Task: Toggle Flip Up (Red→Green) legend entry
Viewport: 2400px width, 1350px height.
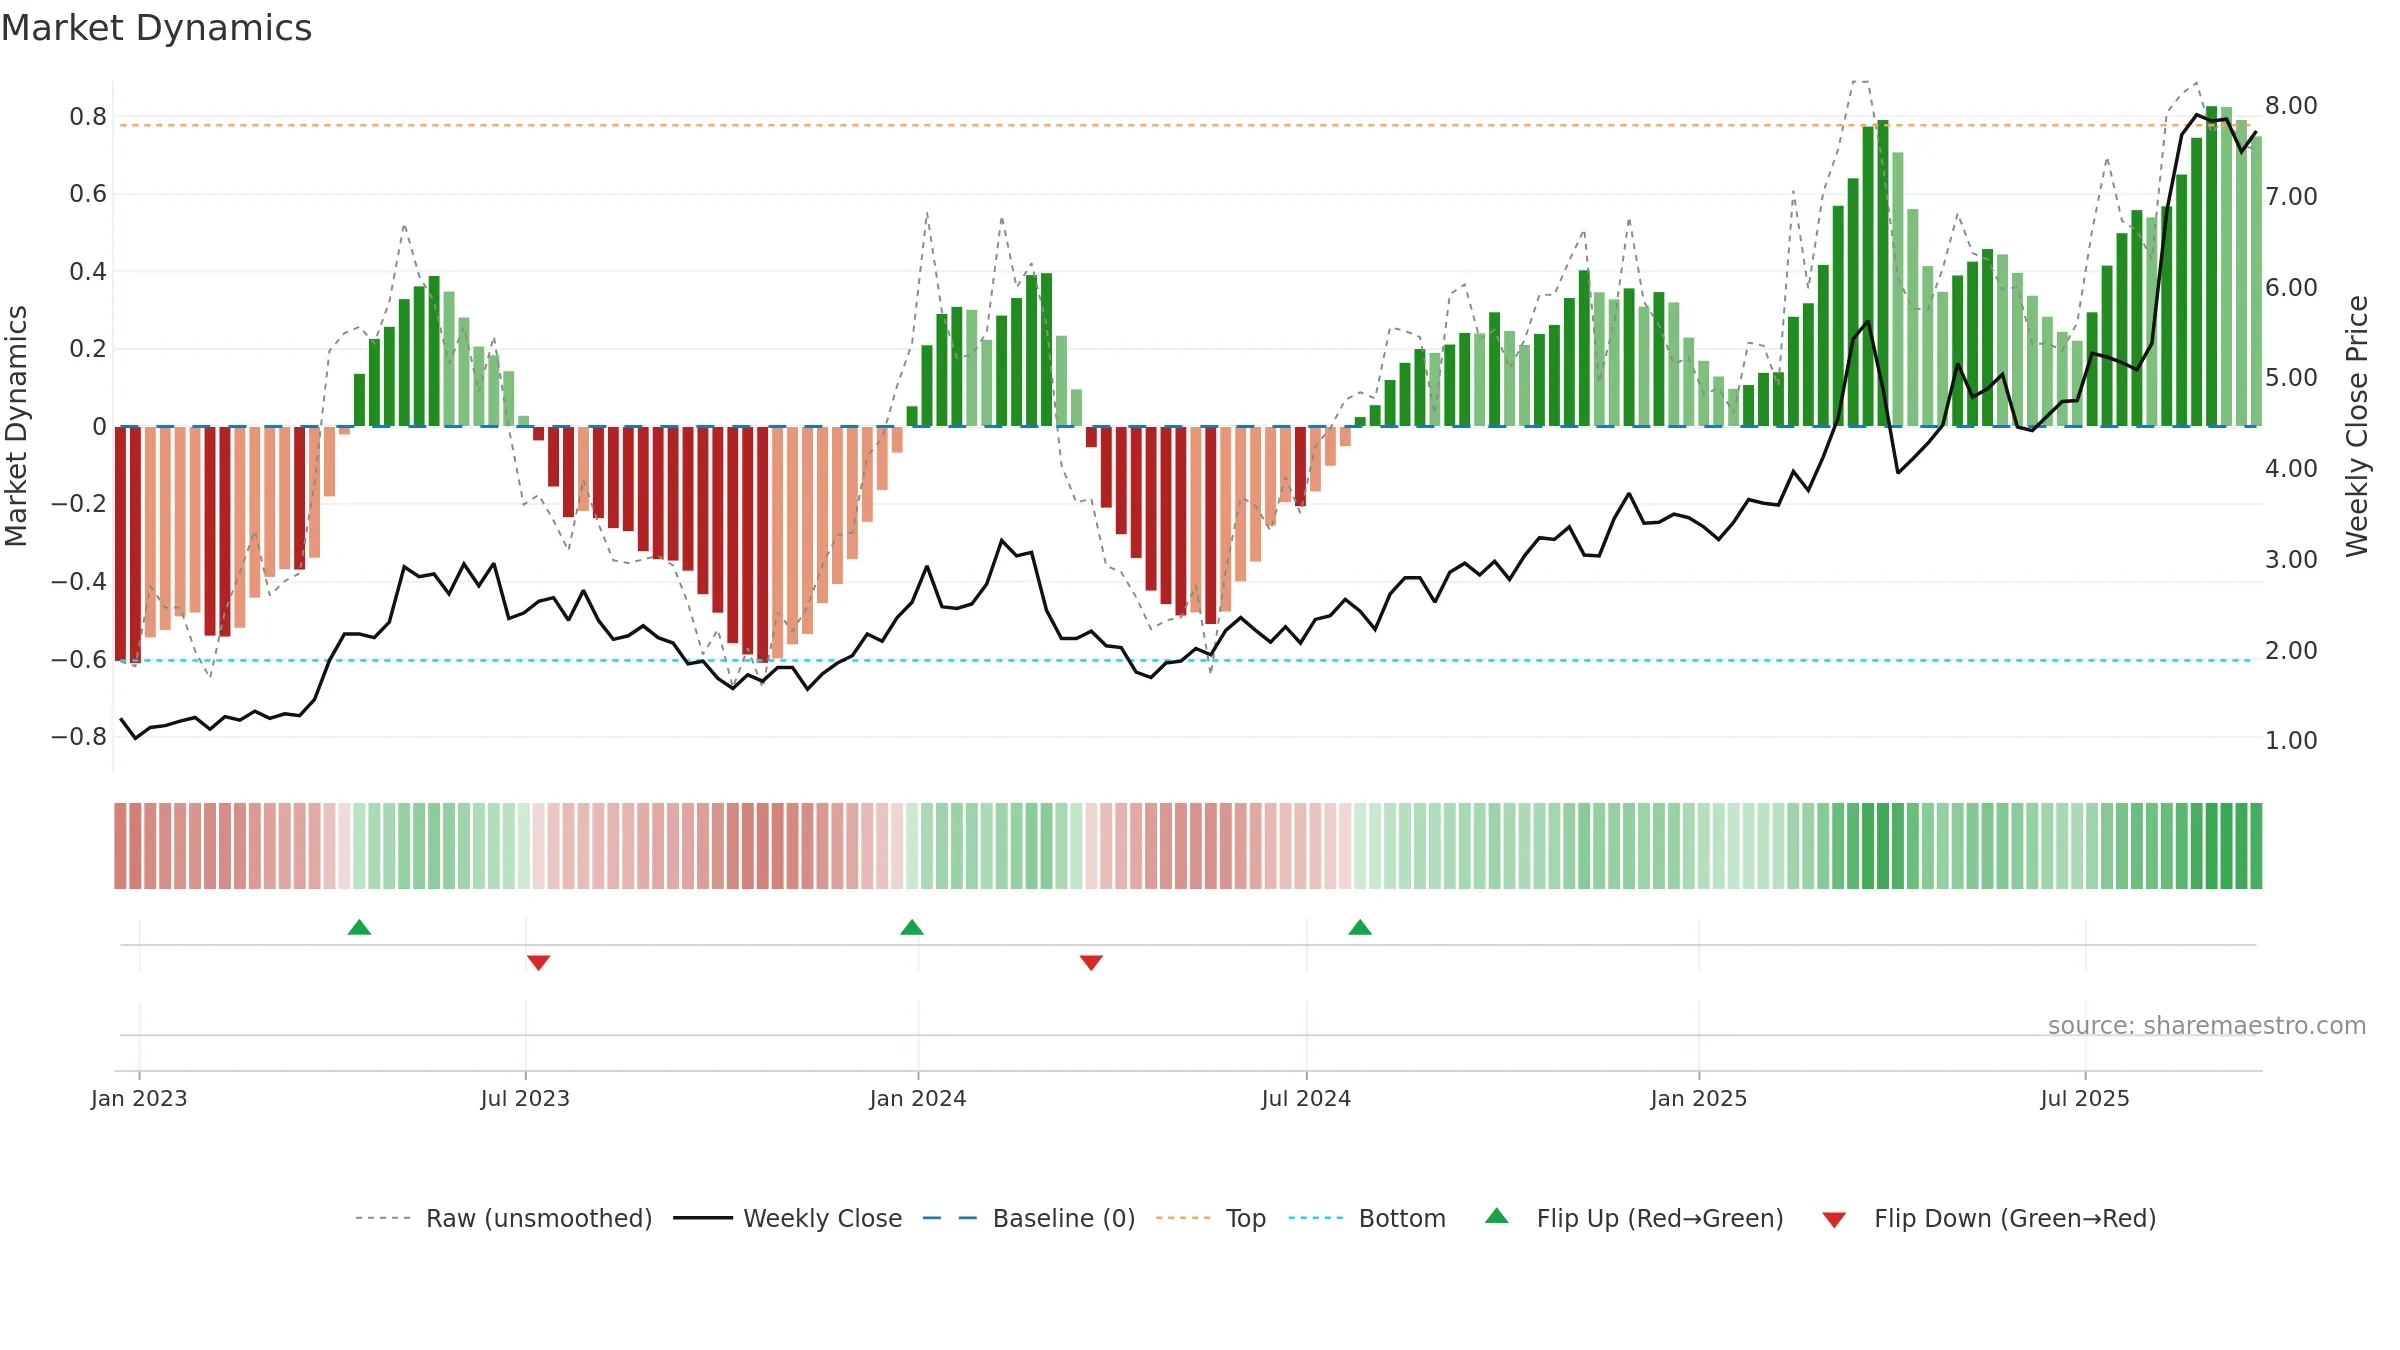Action: 1633,1218
